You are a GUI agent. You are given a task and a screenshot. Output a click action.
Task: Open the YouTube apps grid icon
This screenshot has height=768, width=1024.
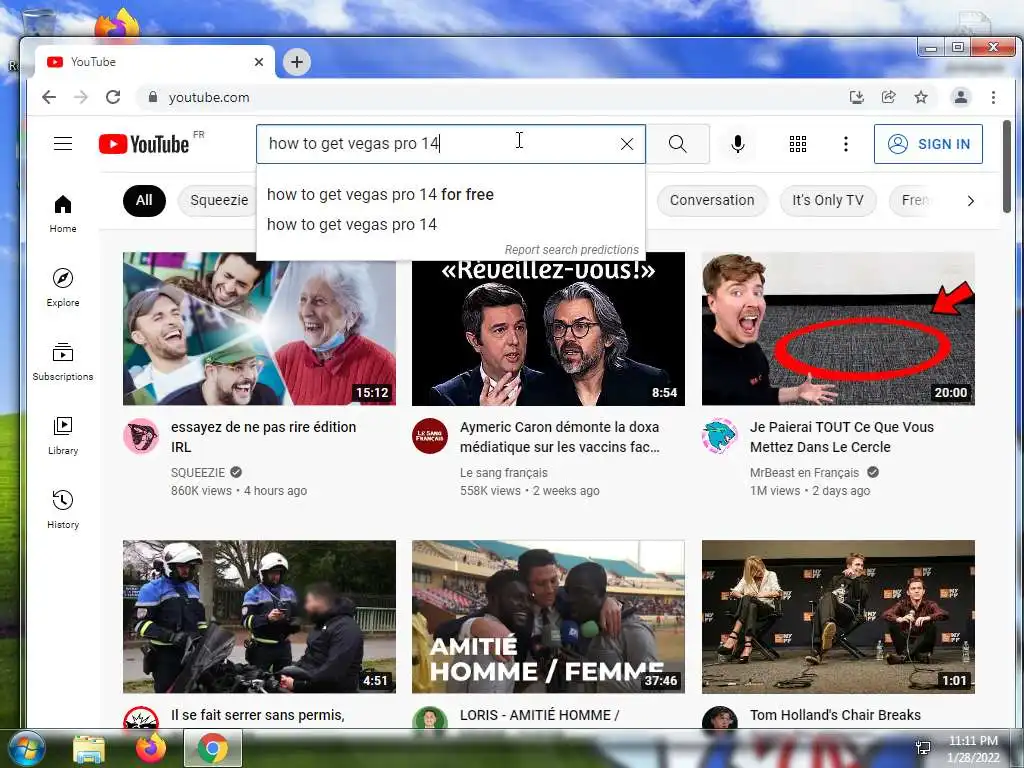coord(797,144)
